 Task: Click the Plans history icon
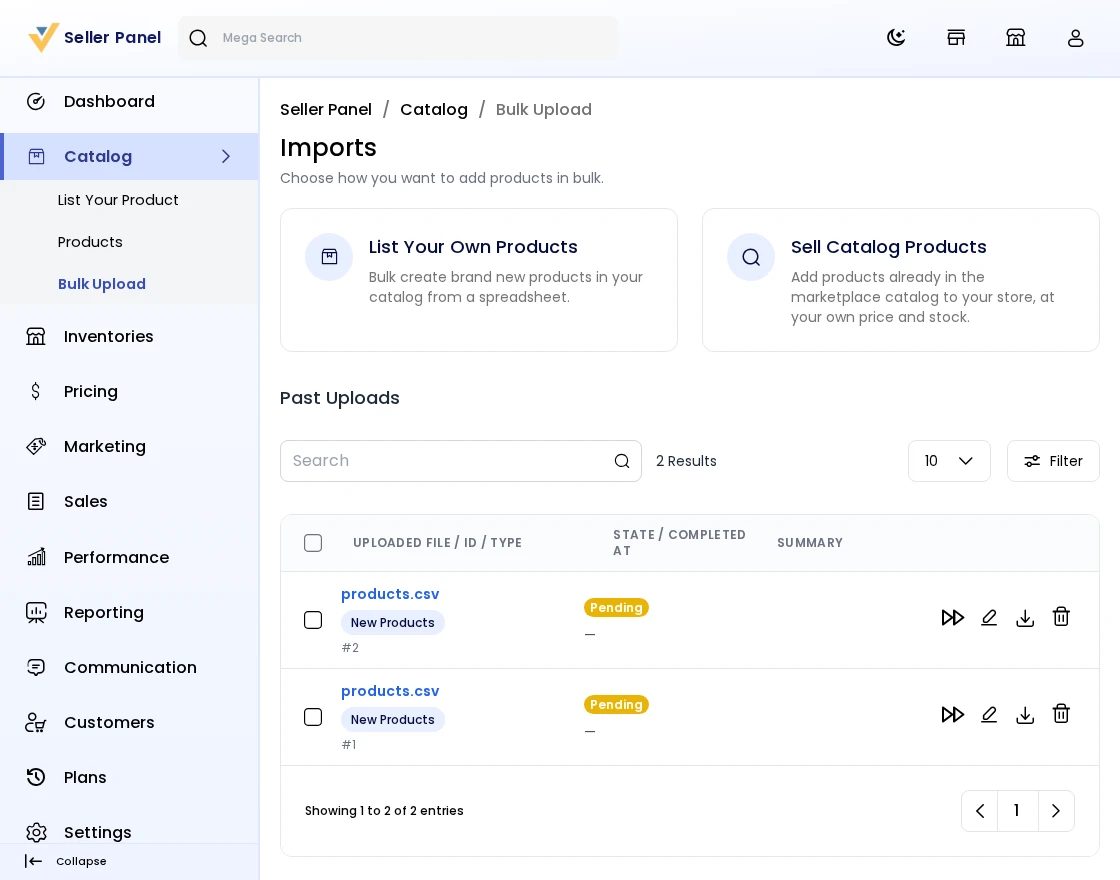[36, 777]
